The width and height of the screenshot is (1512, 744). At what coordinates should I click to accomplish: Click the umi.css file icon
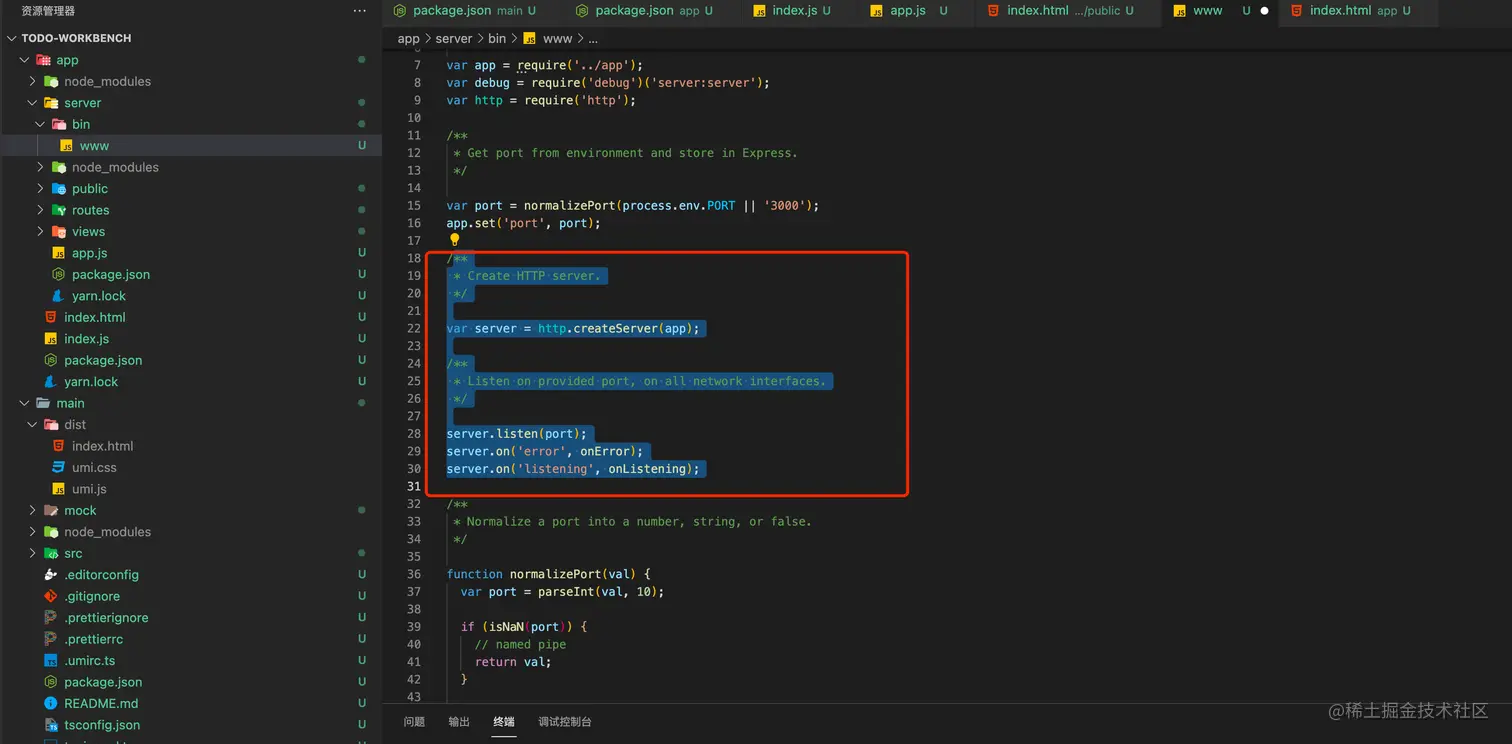pos(58,468)
